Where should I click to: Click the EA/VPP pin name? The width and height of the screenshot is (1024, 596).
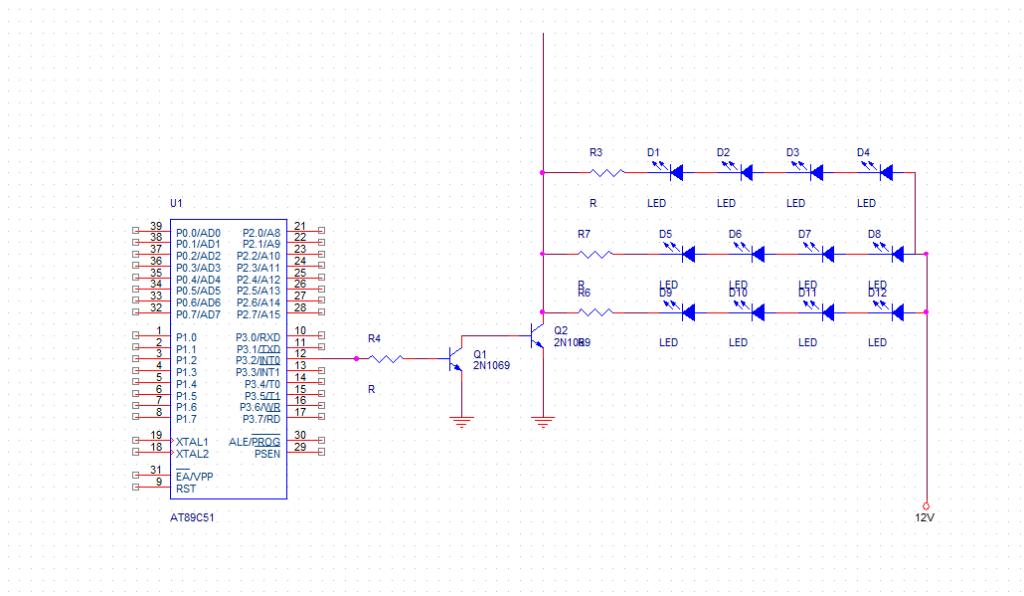click(195, 477)
